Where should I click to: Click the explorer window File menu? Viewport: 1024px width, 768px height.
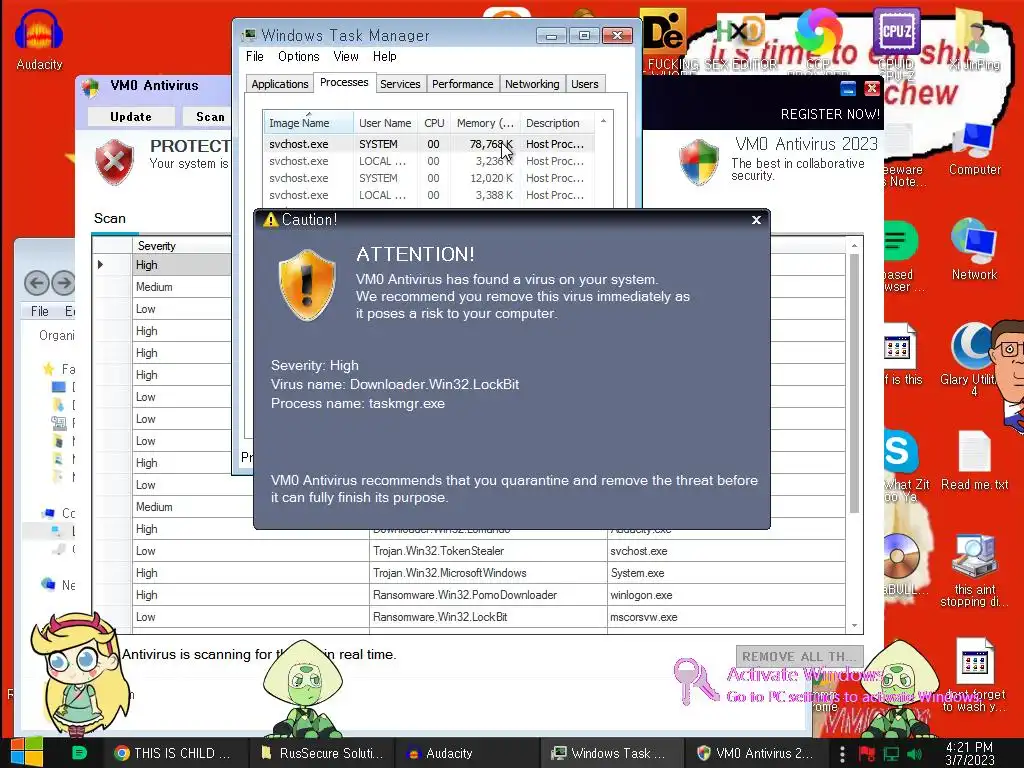[x=40, y=312]
